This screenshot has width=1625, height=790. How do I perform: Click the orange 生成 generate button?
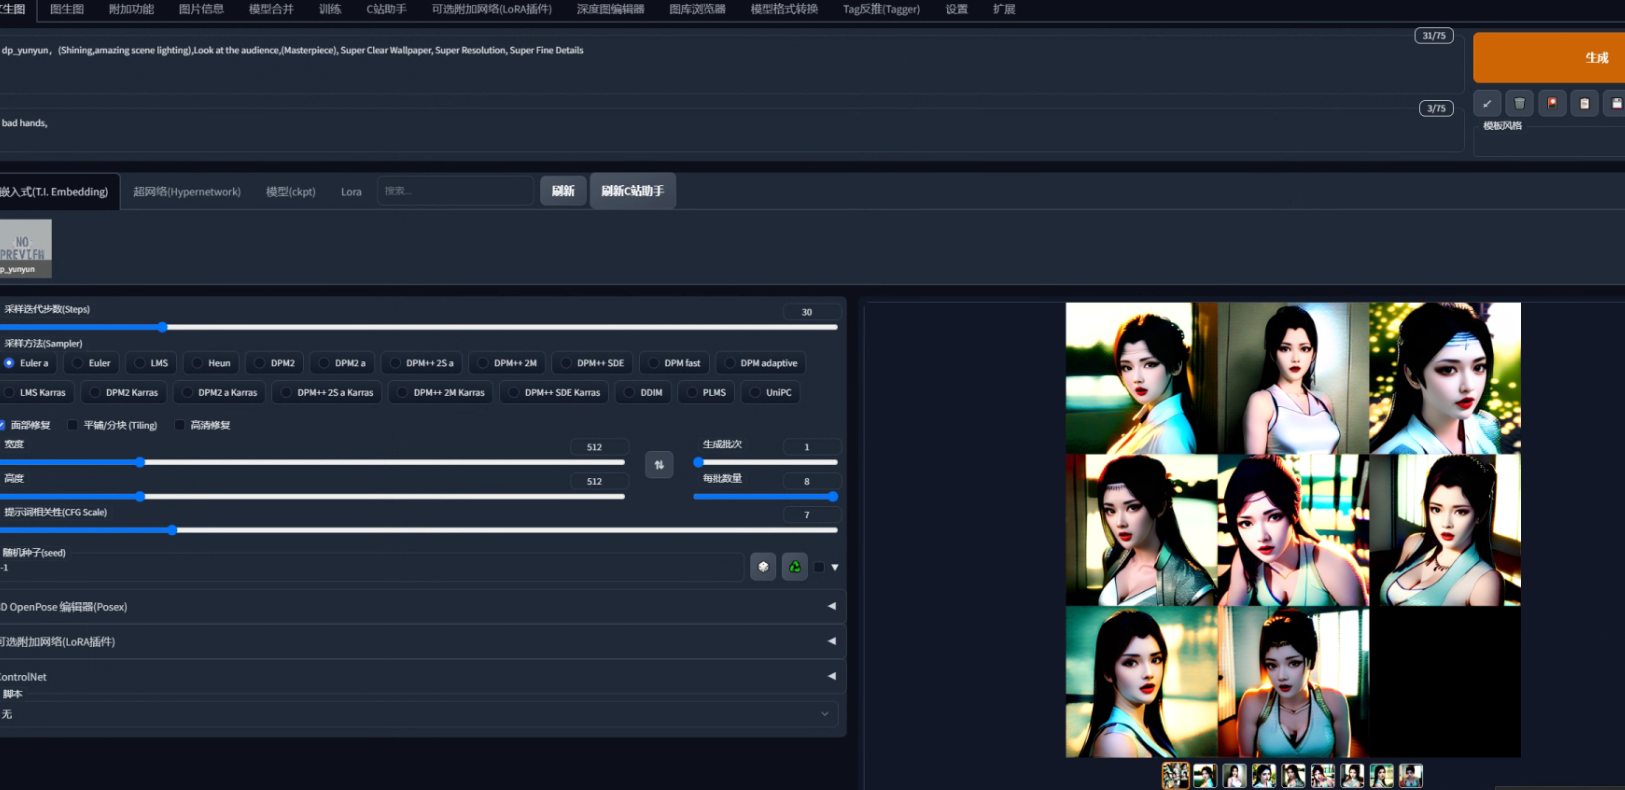pyautogui.click(x=1549, y=58)
